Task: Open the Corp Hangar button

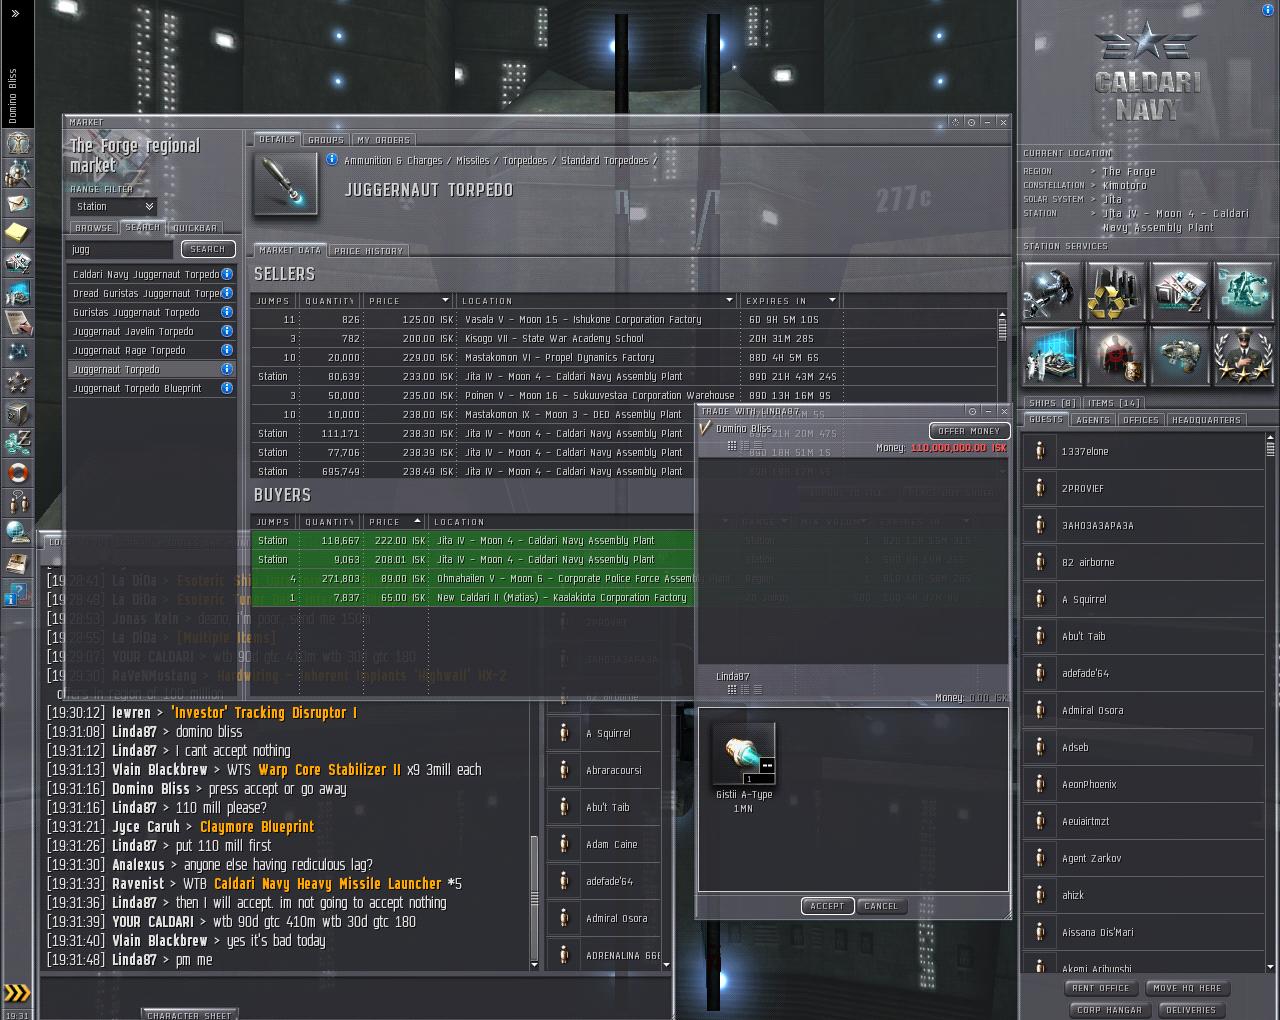Action: (1109, 1010)
